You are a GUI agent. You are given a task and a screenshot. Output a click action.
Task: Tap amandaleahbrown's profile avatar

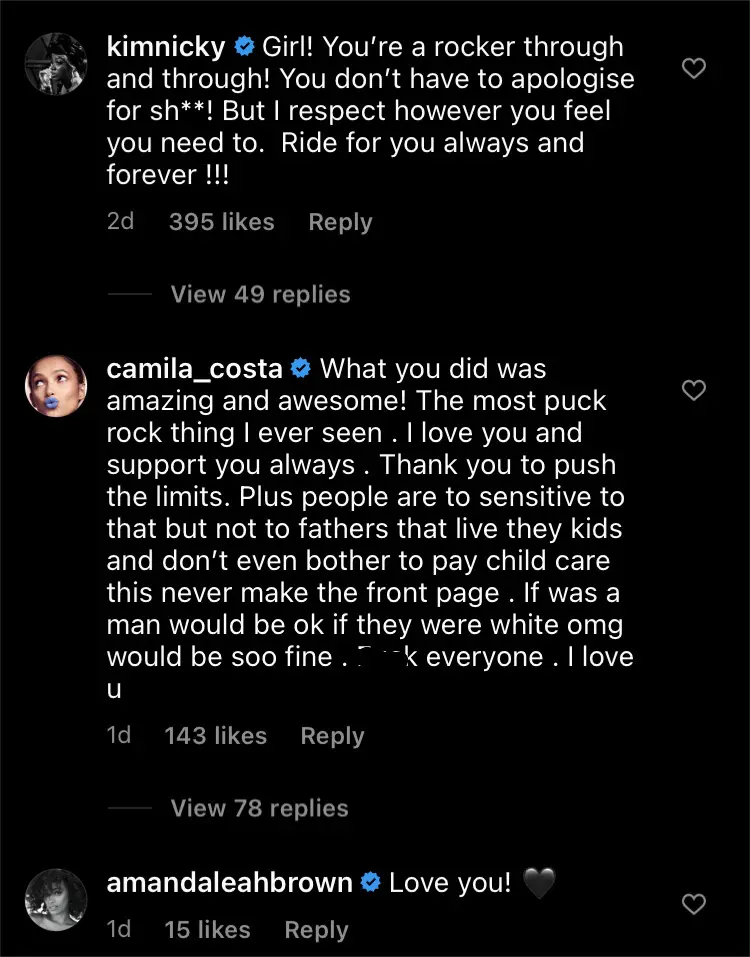55,899
